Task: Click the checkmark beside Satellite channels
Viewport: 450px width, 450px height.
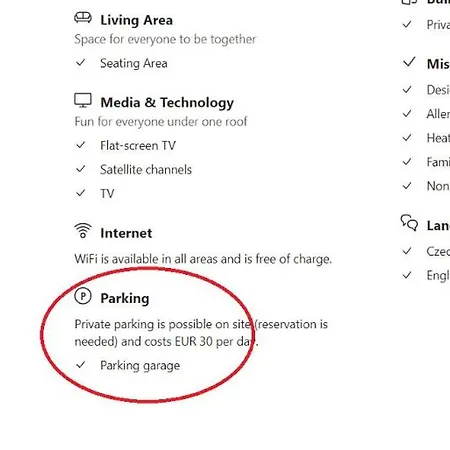Action: point(81,169)
